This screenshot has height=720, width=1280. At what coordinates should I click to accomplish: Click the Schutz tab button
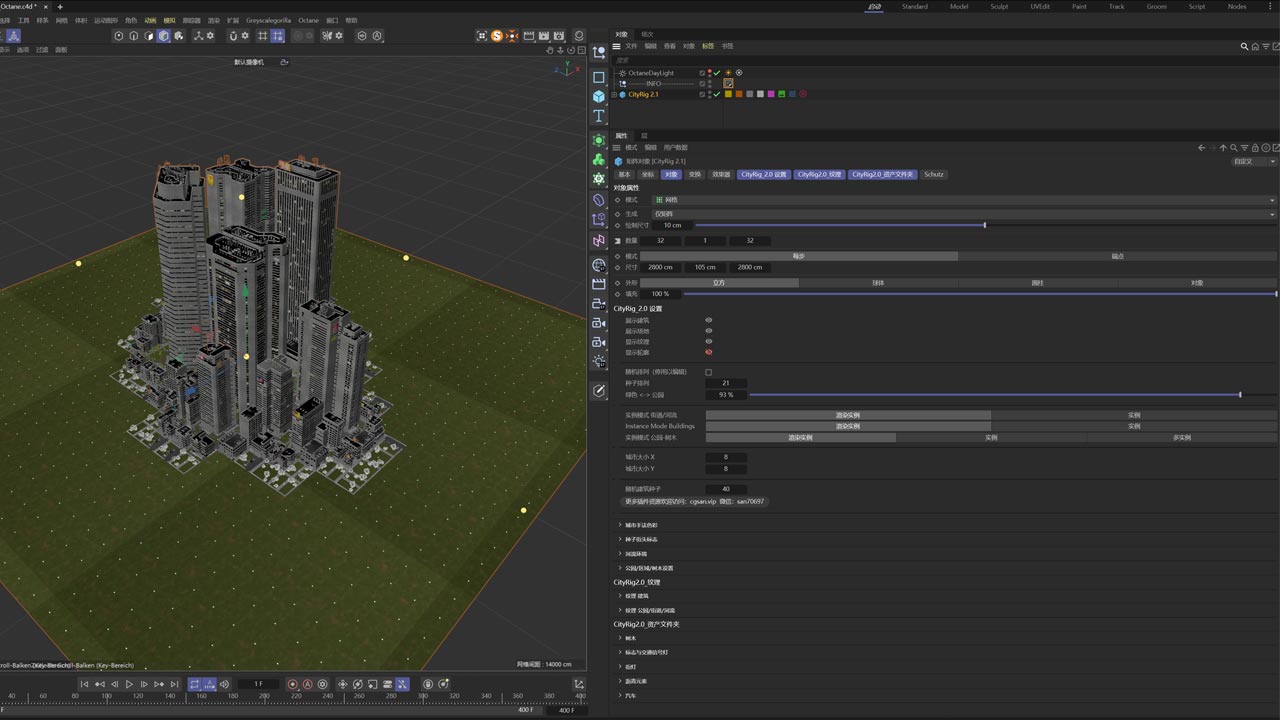coord(933,174)
